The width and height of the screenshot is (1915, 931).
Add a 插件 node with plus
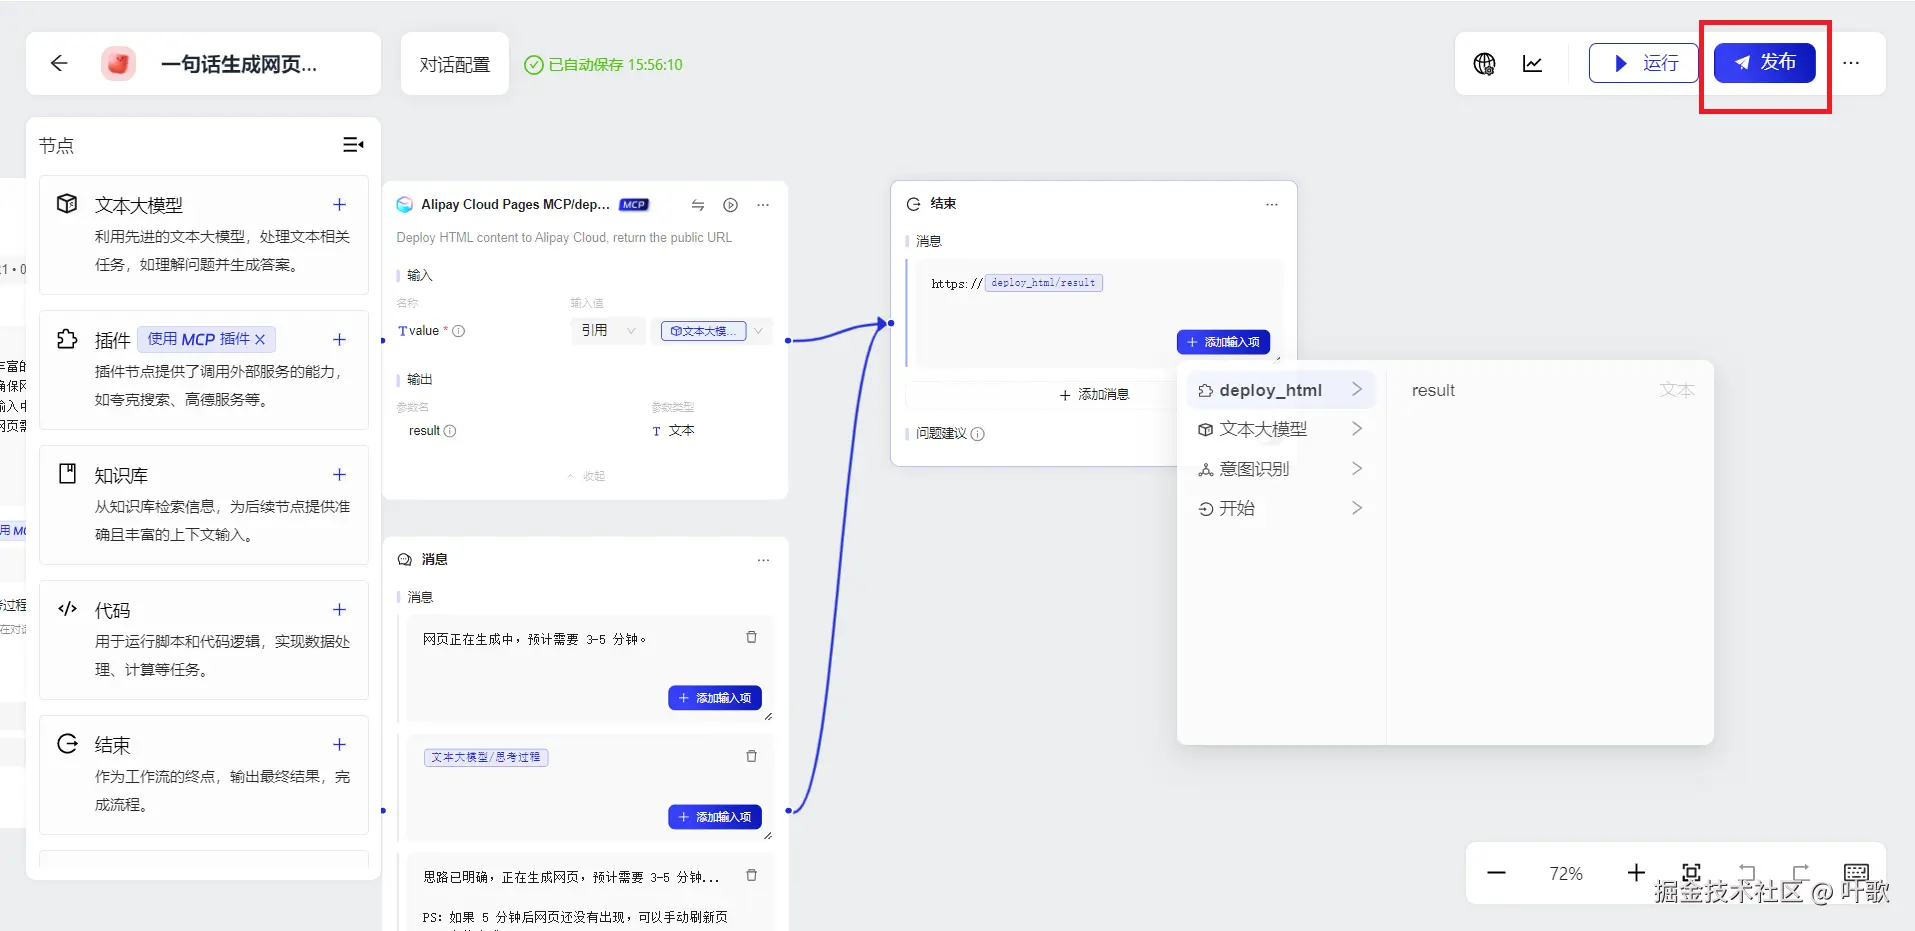tap(339, 340)
